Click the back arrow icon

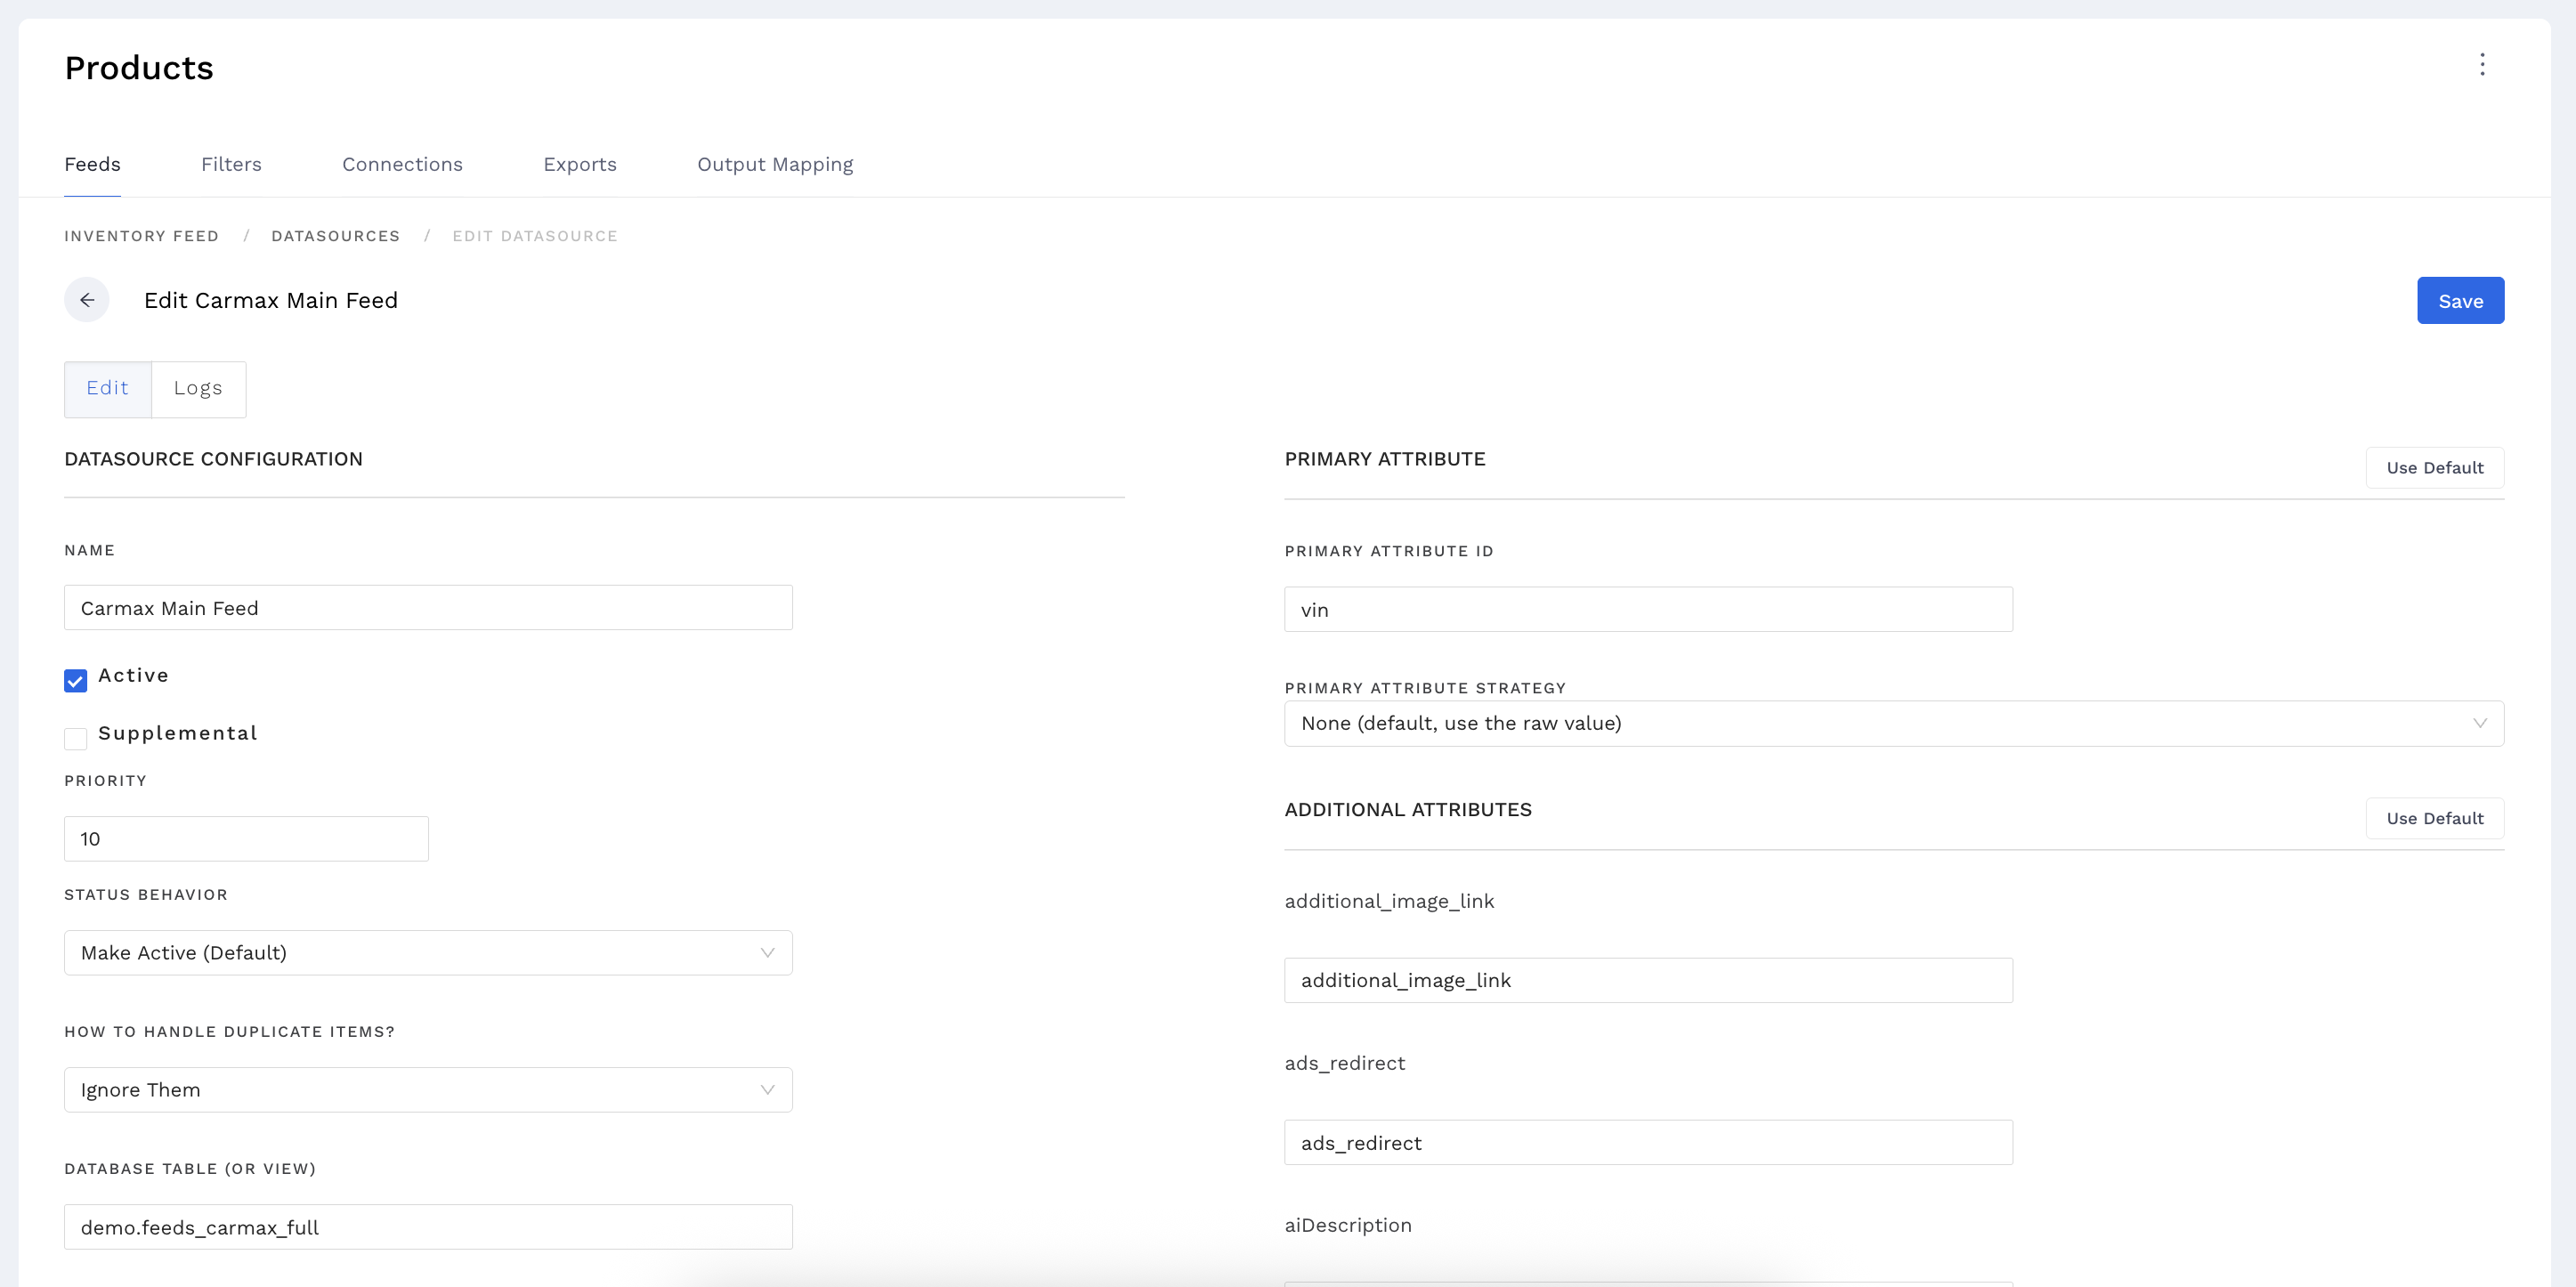point(87,300)
